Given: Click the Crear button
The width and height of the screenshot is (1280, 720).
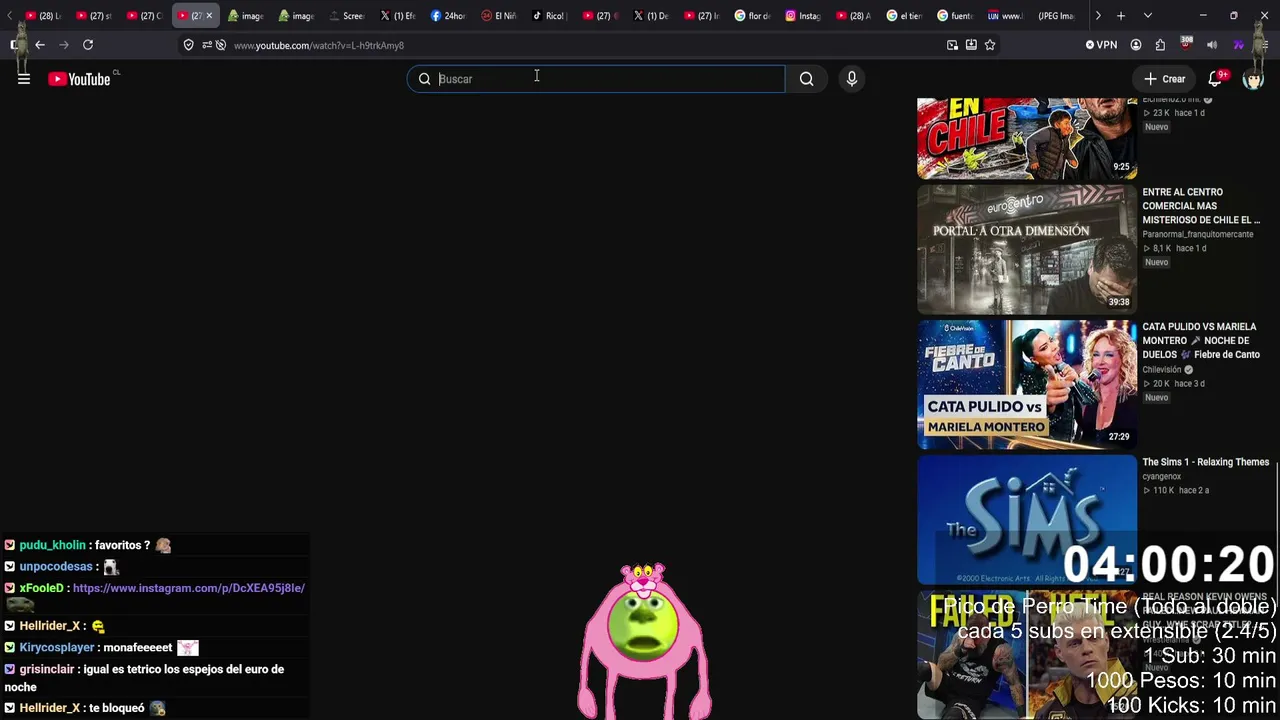Looking at the screenshot, I should tap(1165, 79).
